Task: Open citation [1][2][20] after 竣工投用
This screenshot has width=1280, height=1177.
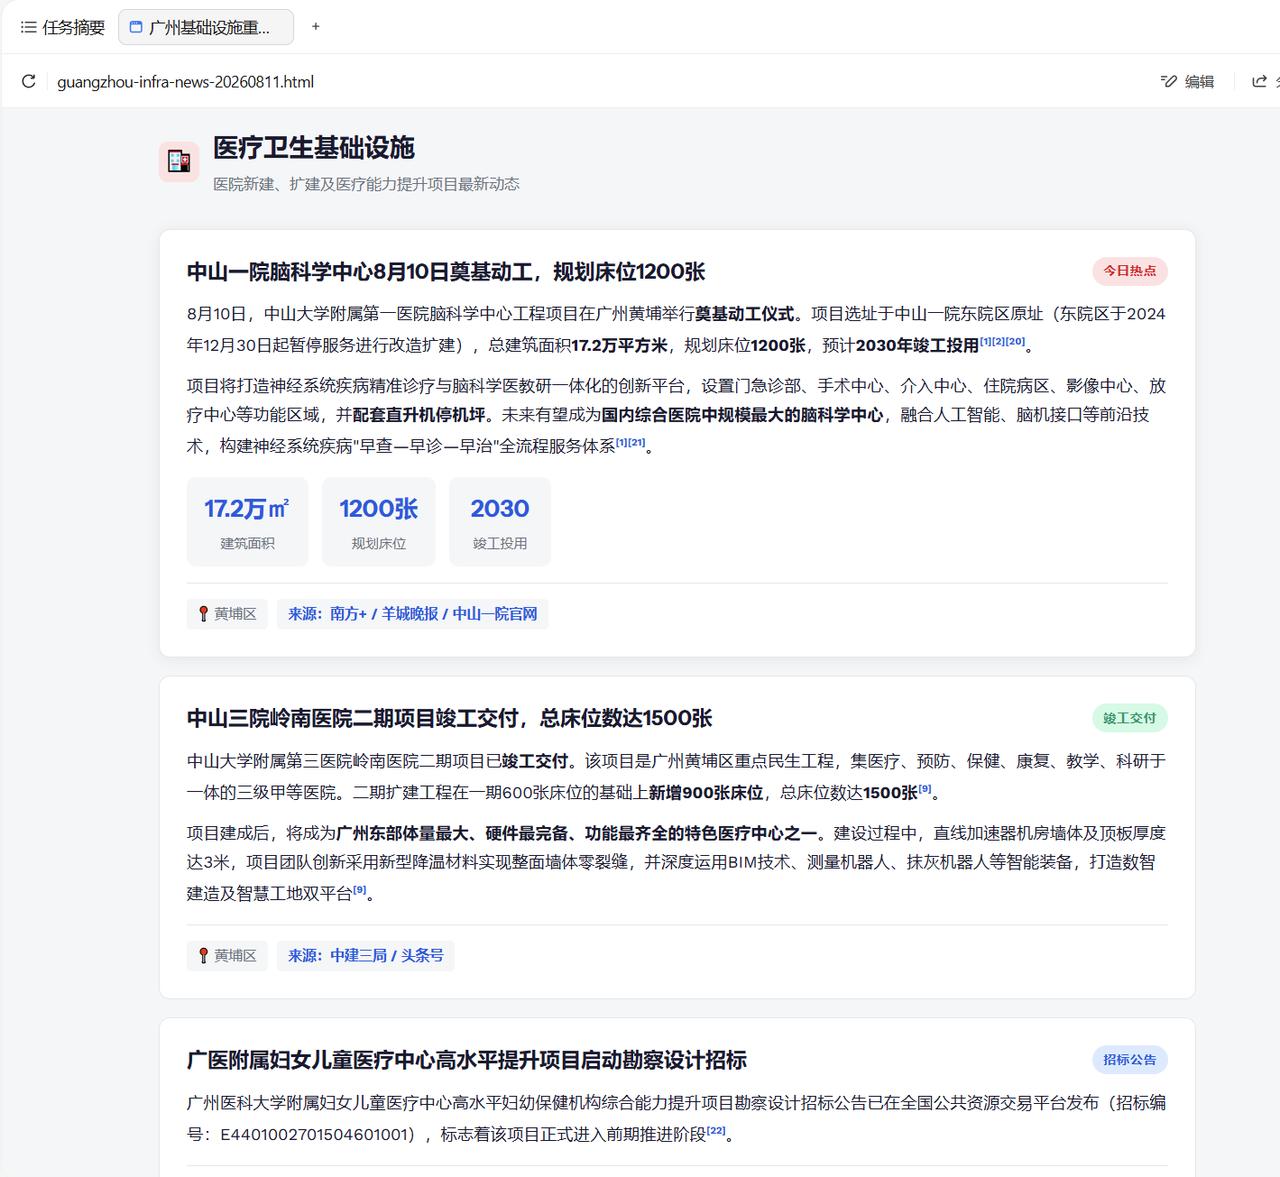Action: (1002, 342)
